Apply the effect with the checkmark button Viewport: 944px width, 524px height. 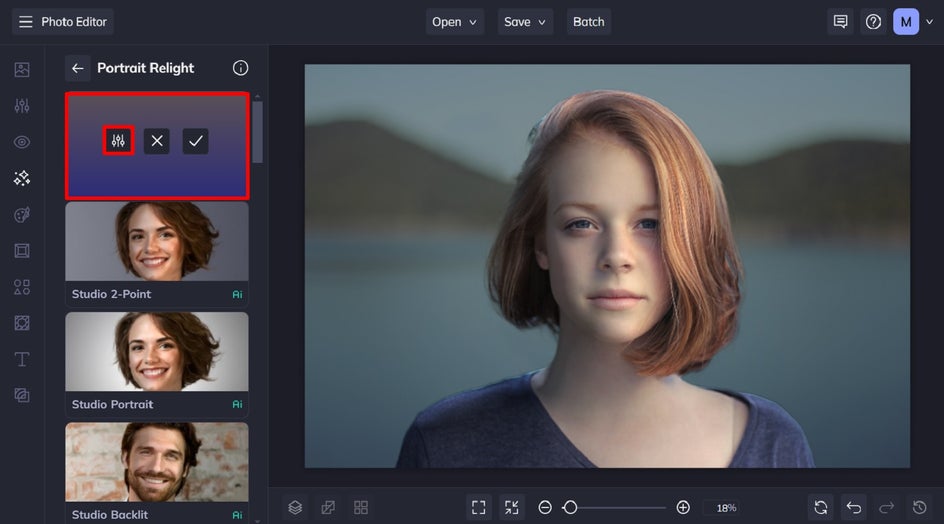coord(195,141)
